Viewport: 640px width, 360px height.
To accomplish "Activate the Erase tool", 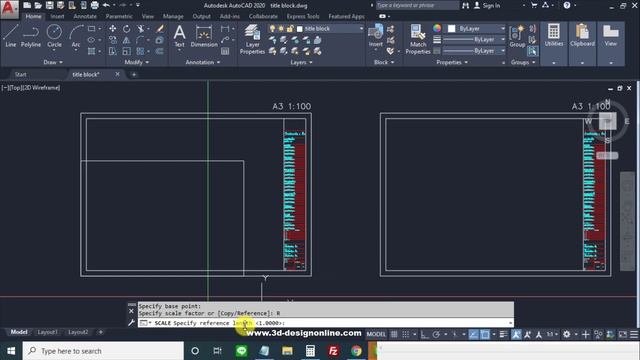I will (x=160, y=29).
